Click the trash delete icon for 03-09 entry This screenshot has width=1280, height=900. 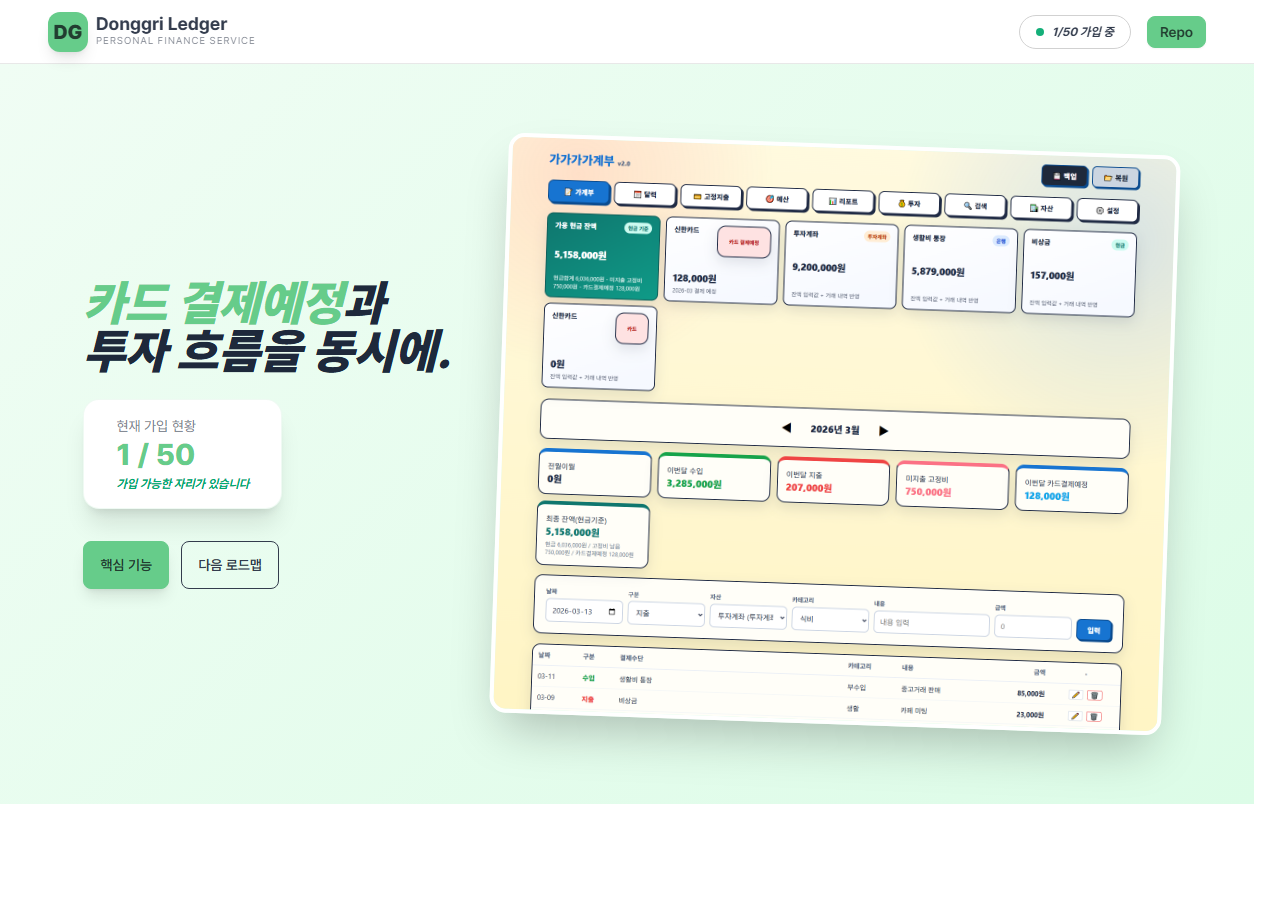click(x=1094, y=716)
